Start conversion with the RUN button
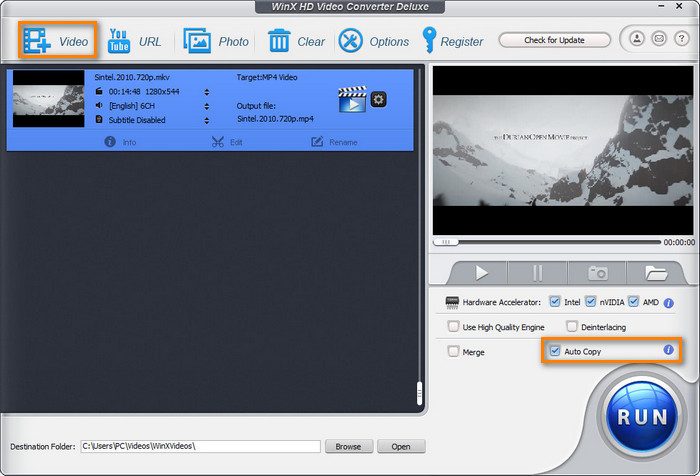Screen dimensions: 700x476 point(642,416)
